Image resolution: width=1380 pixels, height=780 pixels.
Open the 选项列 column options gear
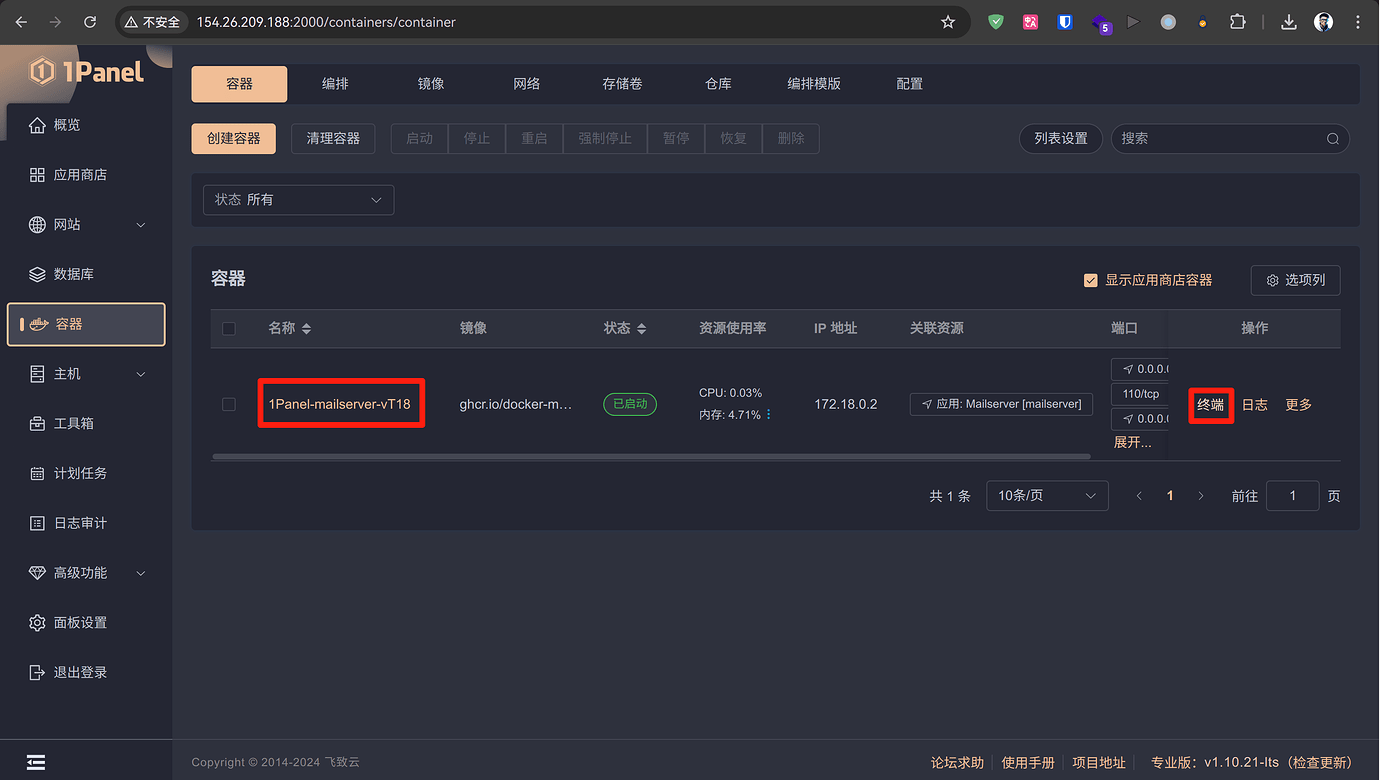click(1295, 280)
